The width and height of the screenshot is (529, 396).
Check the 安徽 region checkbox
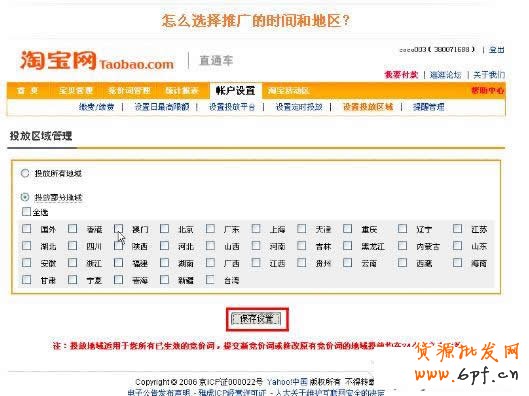(x=26, y=262)
